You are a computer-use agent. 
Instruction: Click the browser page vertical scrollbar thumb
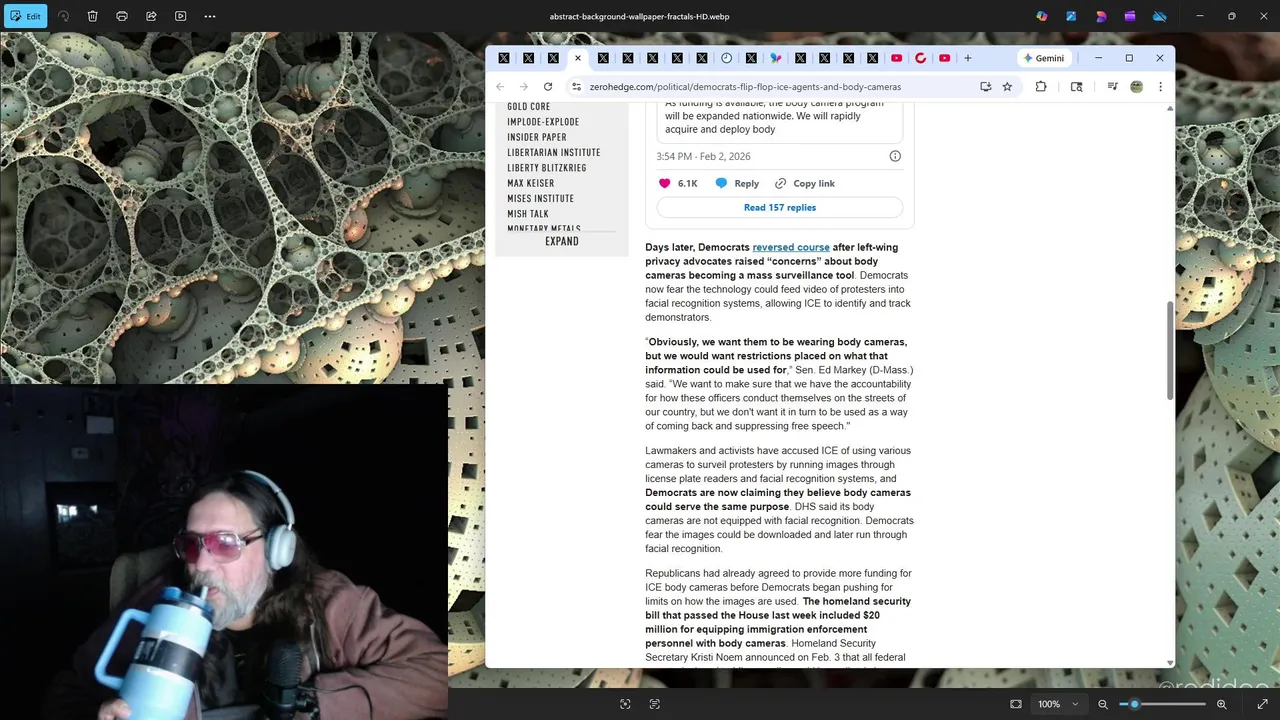tap(1171, 350)
